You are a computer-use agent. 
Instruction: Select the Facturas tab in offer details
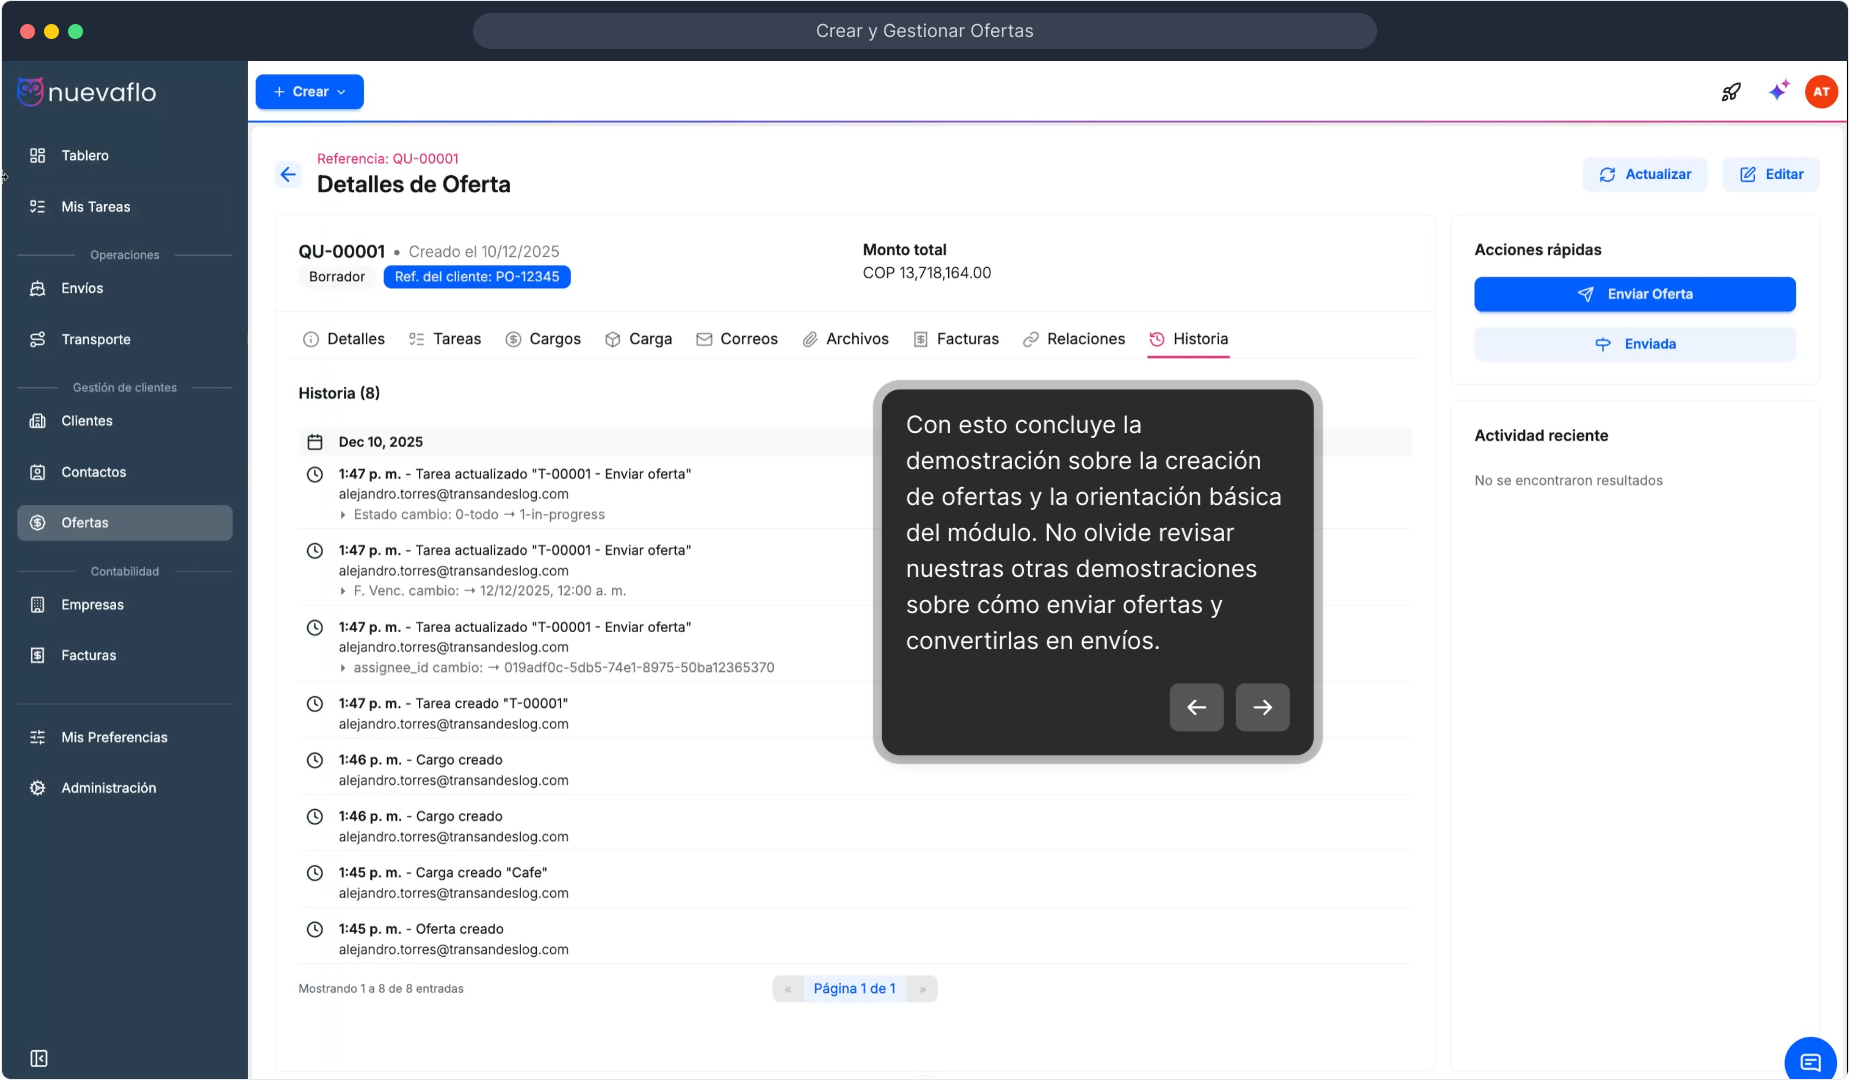(x=956, y=339)
